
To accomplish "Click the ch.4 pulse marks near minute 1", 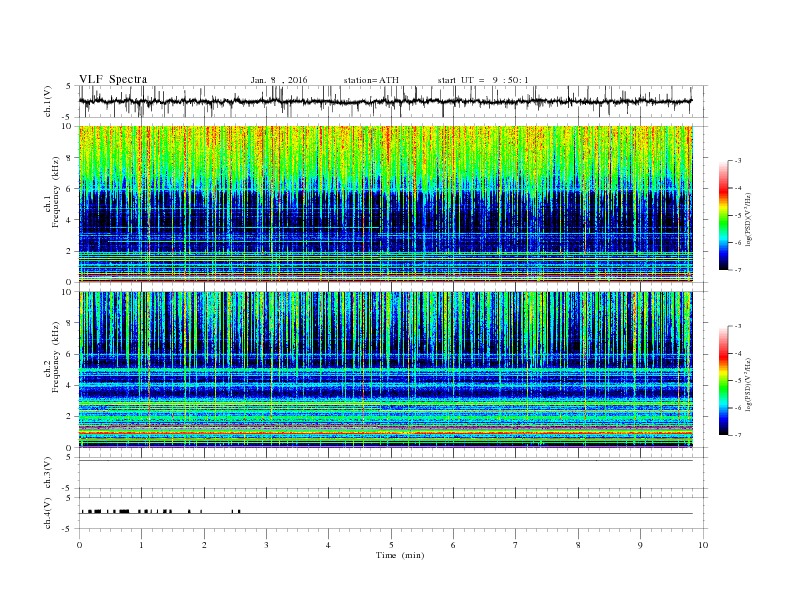I will [x=144, y=511].
